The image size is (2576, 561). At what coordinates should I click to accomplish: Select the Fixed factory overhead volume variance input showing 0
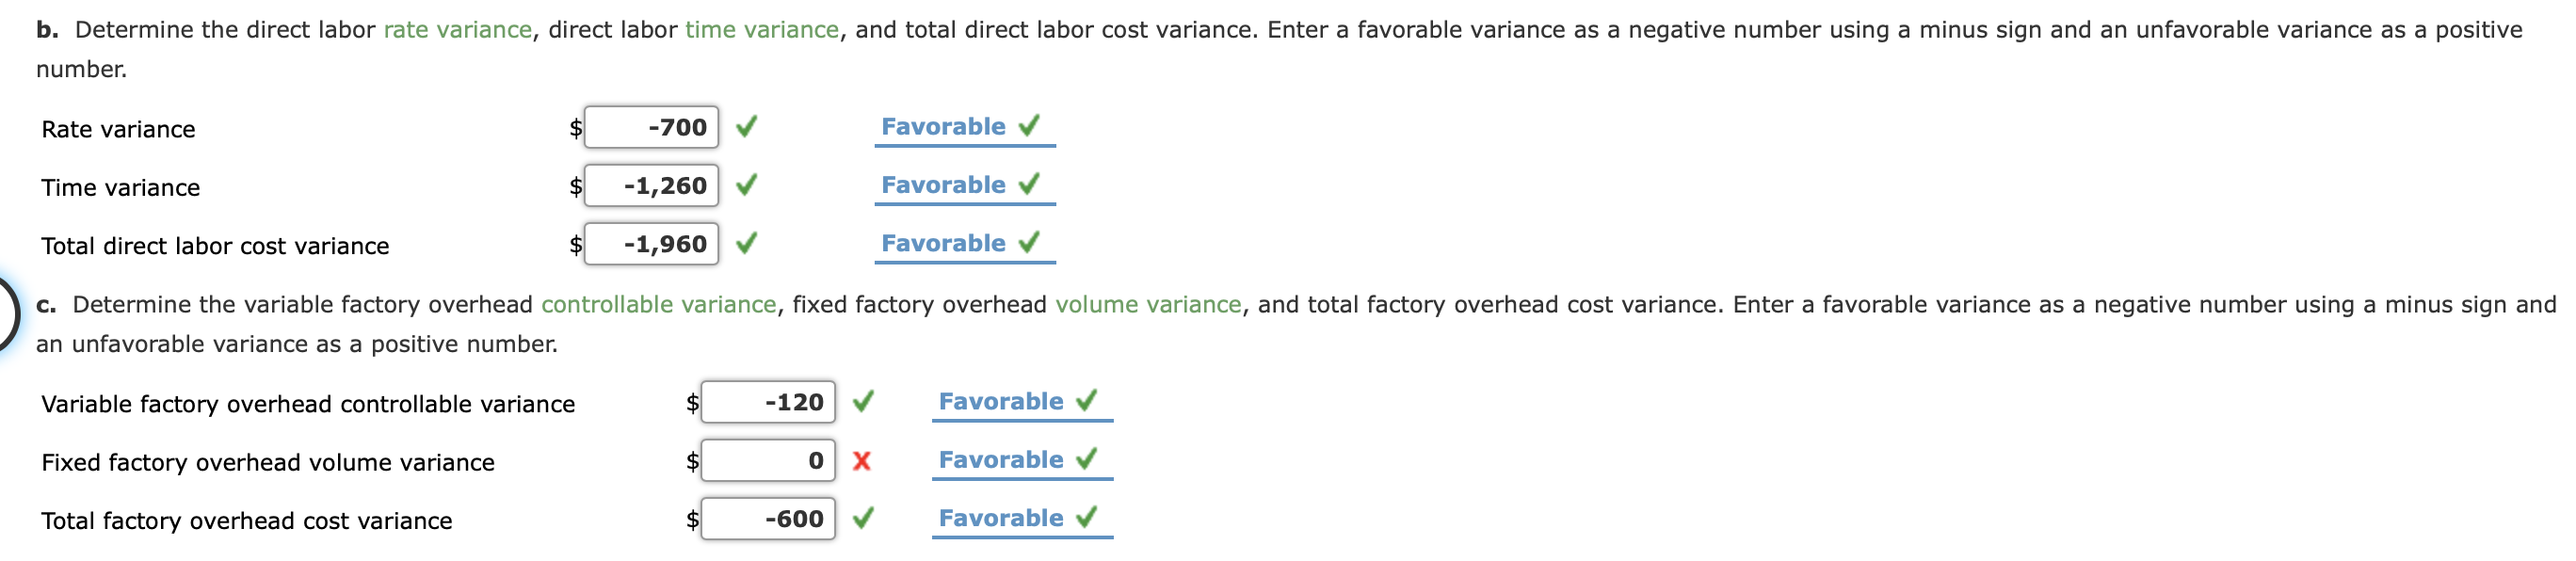coord(770,461)
